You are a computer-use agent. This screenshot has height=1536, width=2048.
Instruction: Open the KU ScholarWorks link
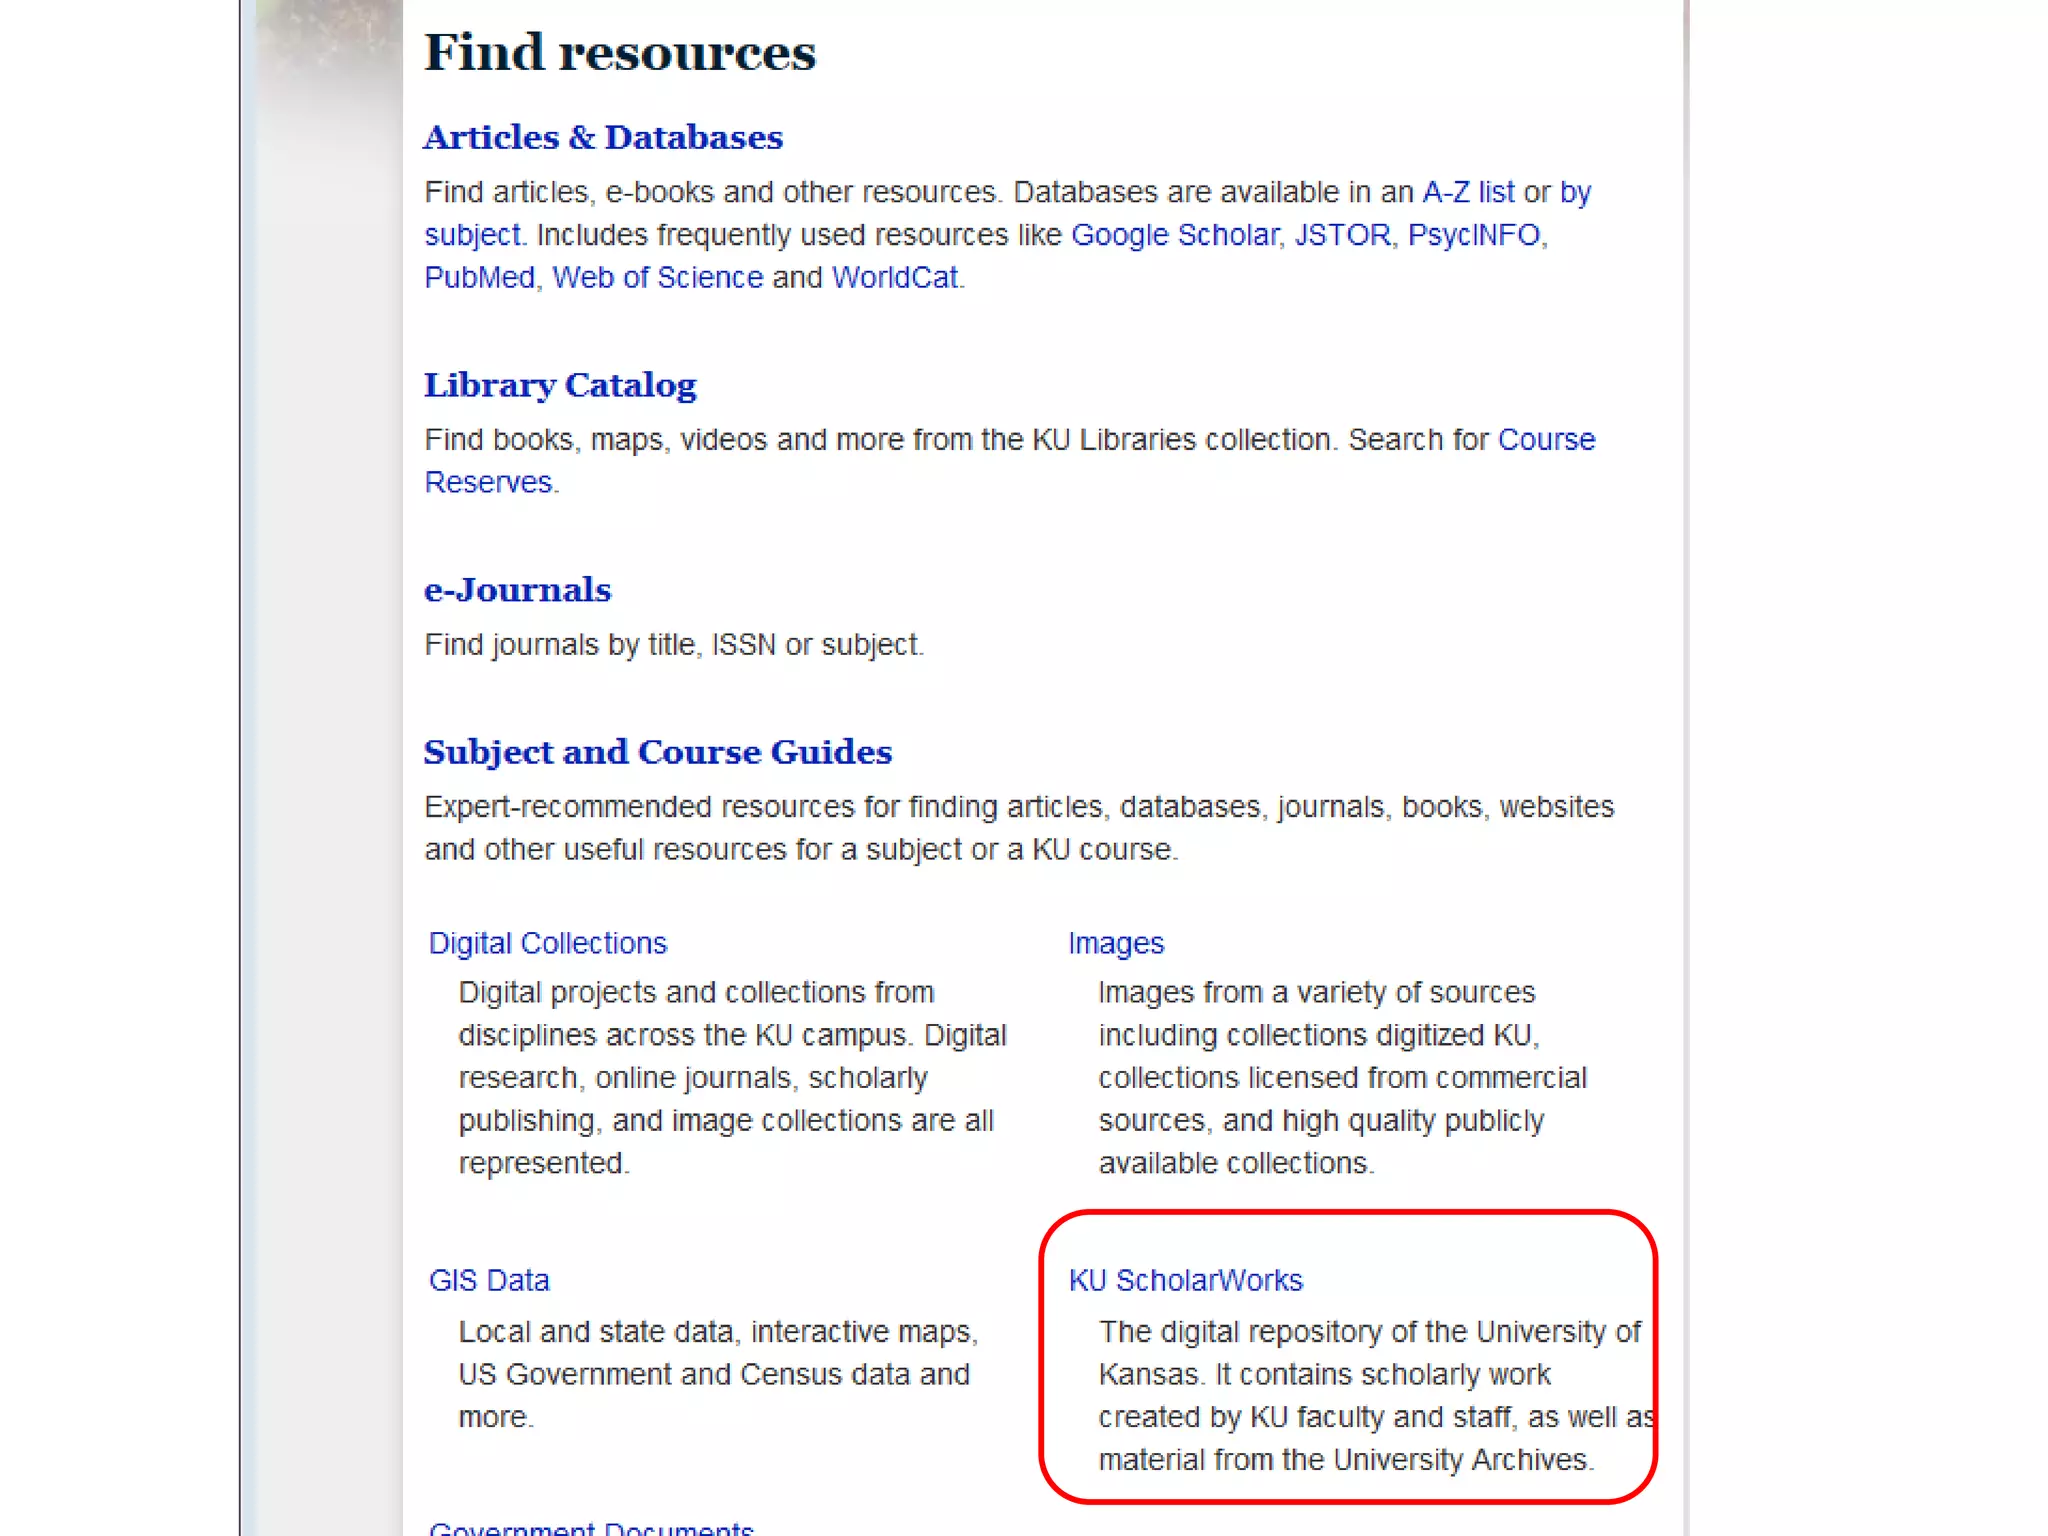tap(1185, 1281)
